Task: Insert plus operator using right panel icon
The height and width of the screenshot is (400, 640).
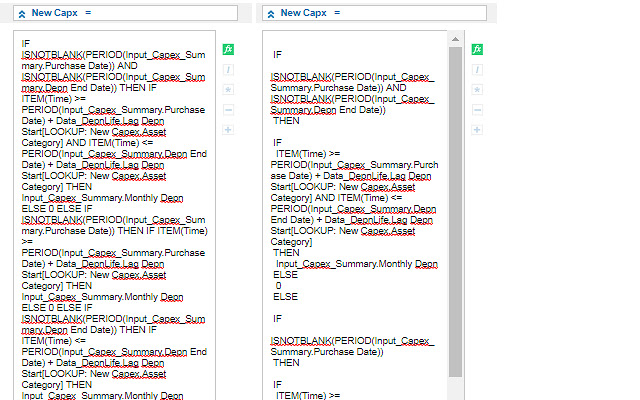Action: [x=477, y=130]
